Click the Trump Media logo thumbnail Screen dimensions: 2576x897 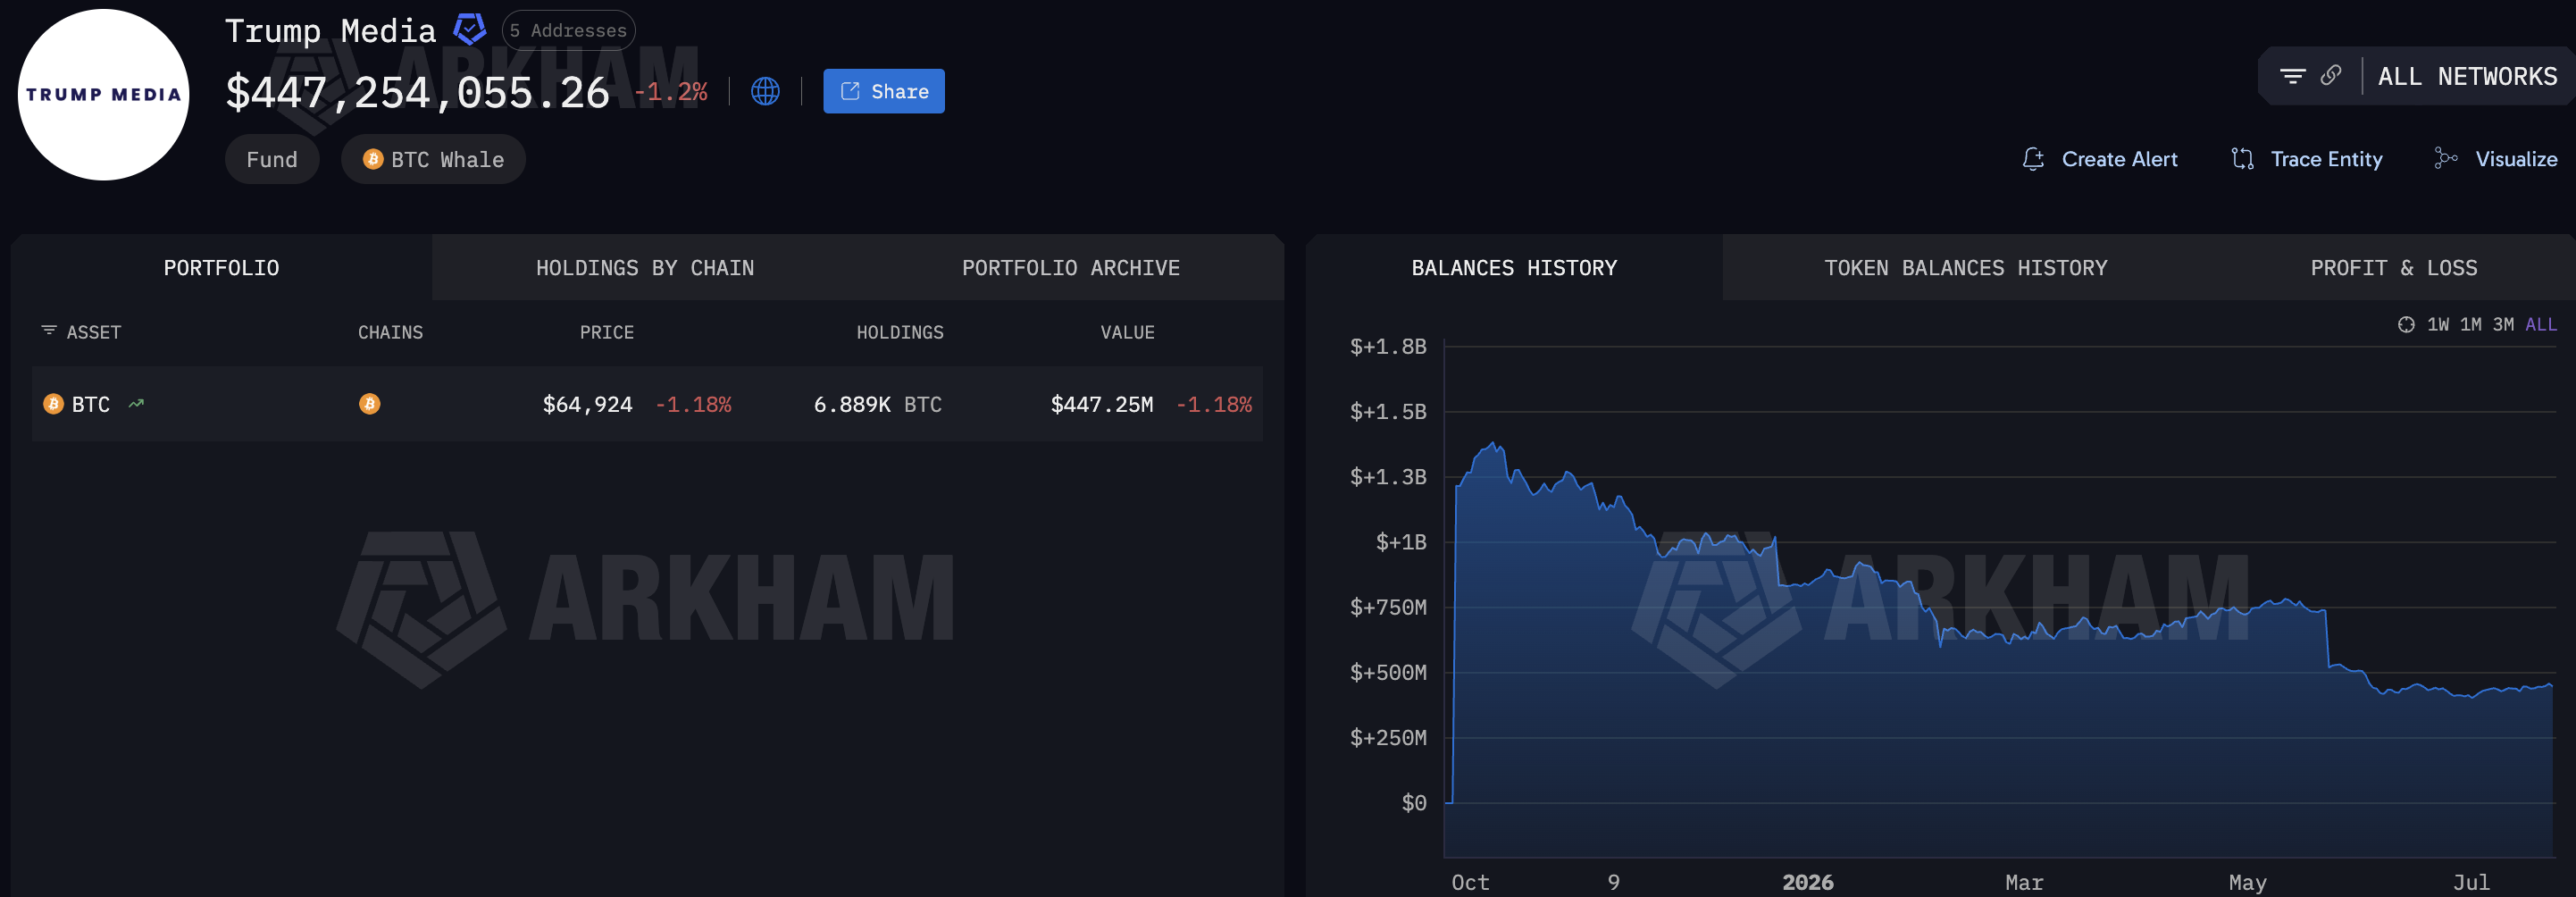pyautogui.click(x=103, y=95)
